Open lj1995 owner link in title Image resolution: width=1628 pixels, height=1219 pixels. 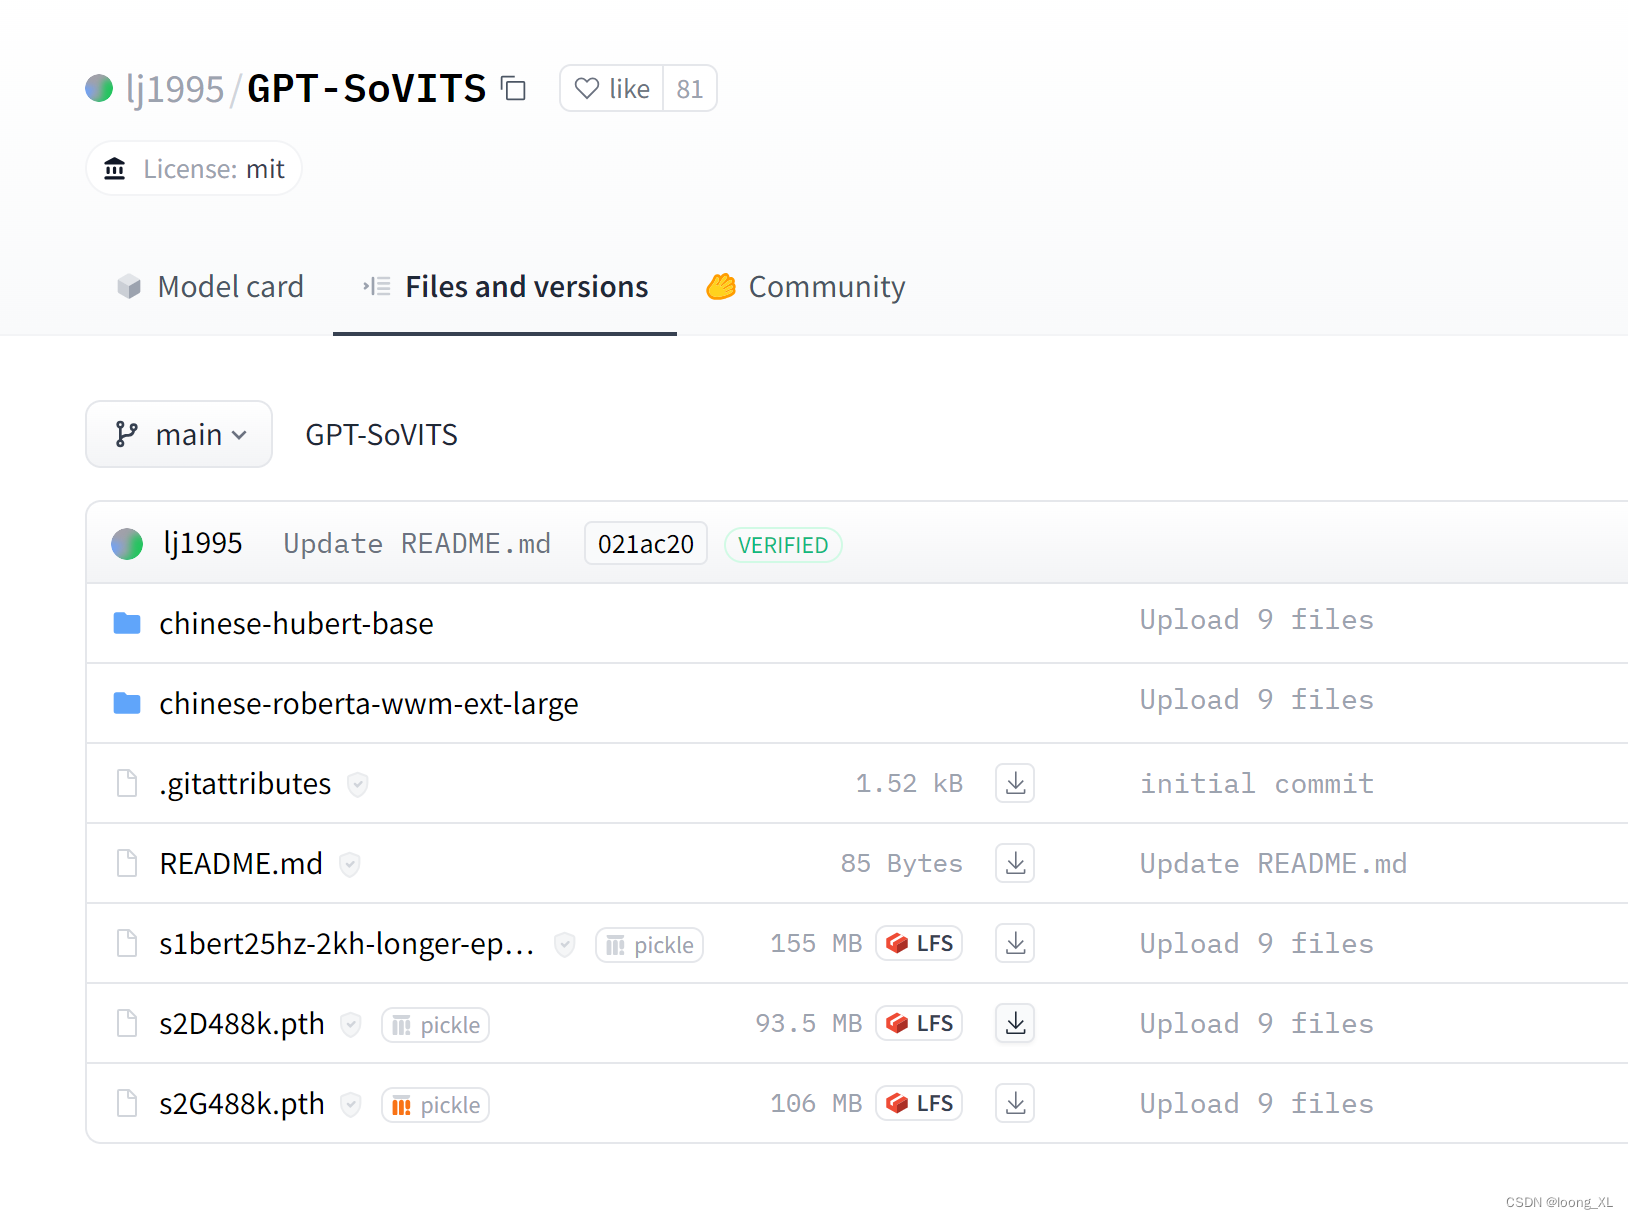tap(175, 89)
